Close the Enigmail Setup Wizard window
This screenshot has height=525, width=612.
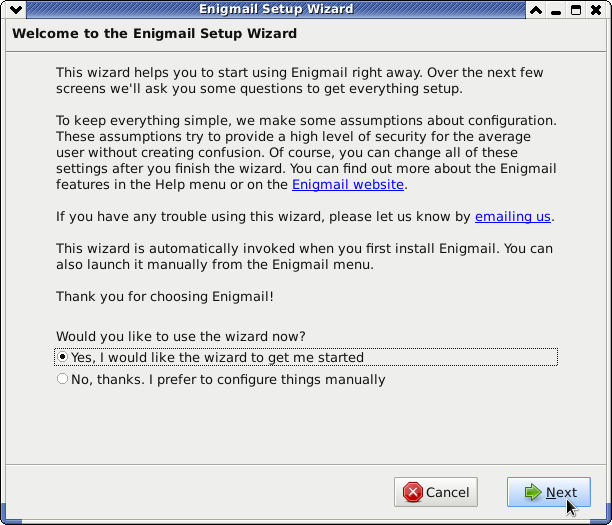coord(596,10)
